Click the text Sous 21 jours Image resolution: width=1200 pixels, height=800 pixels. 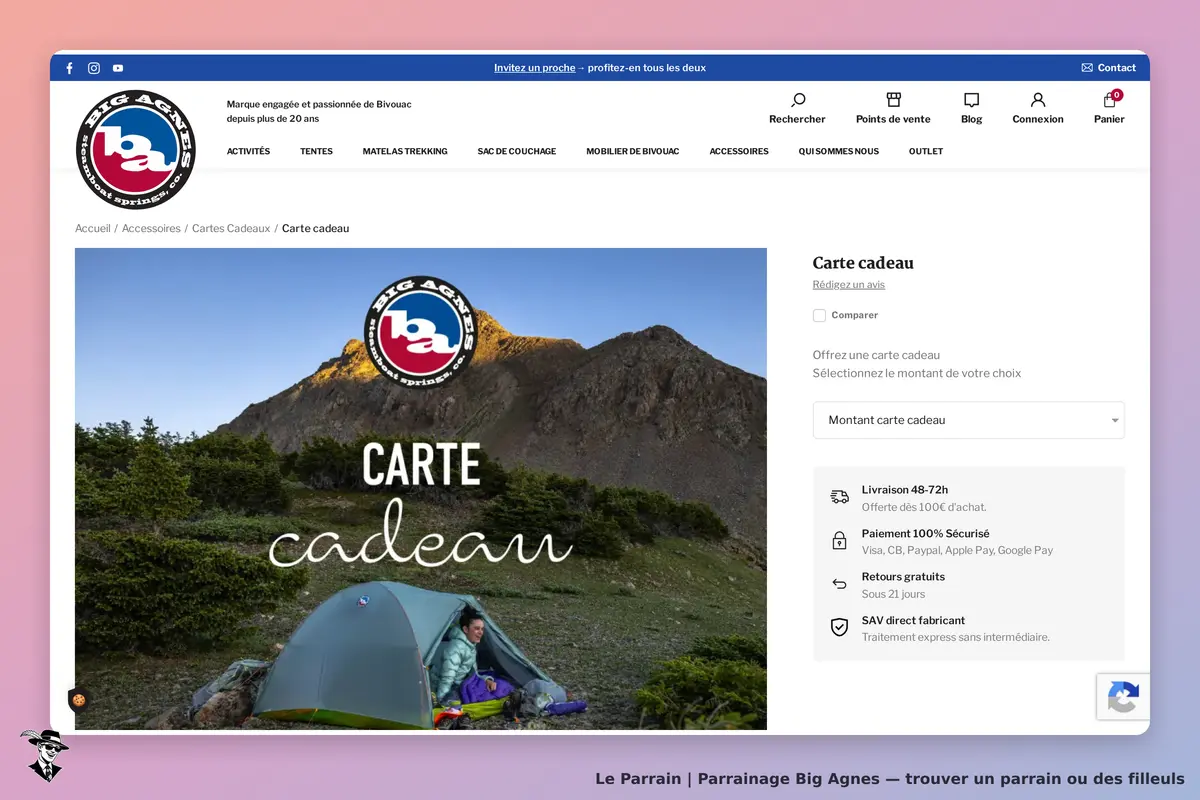(x=893, y=594)
